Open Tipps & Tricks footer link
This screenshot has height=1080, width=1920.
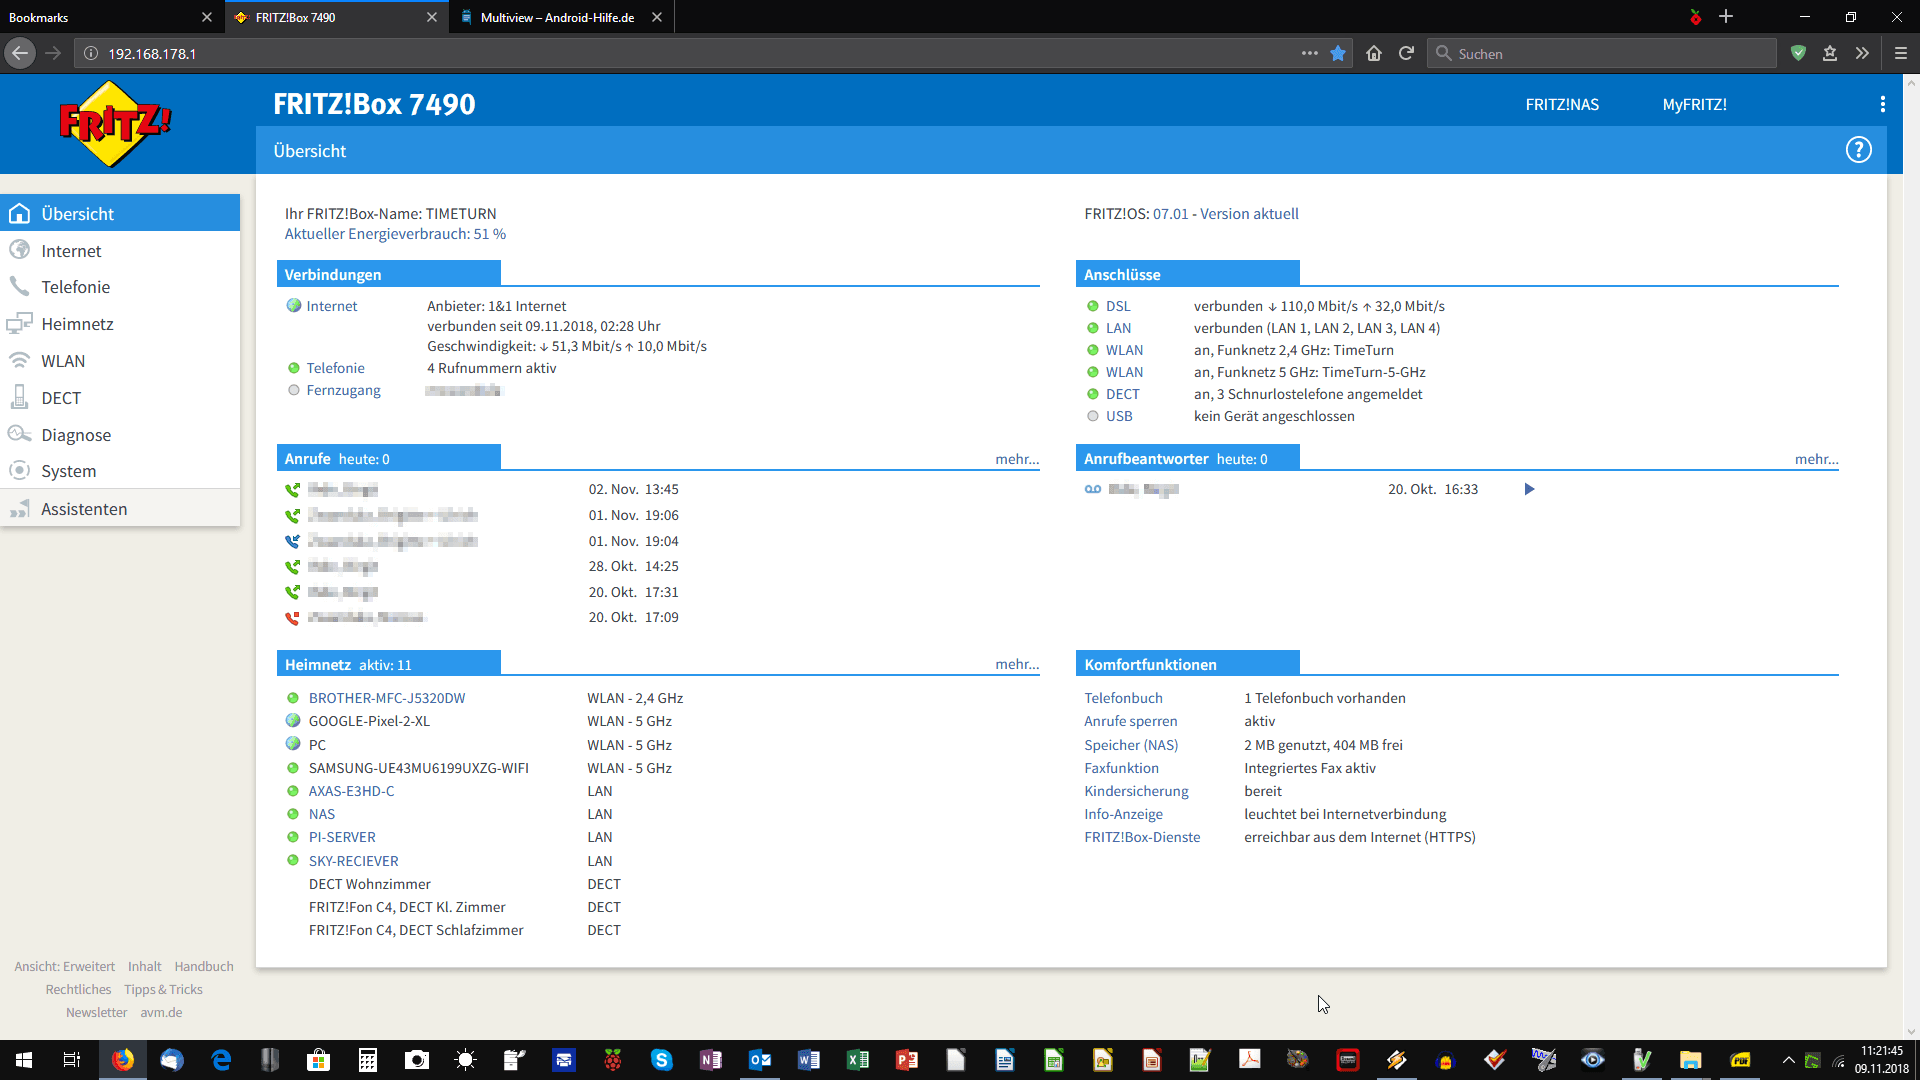coord(163,989)
